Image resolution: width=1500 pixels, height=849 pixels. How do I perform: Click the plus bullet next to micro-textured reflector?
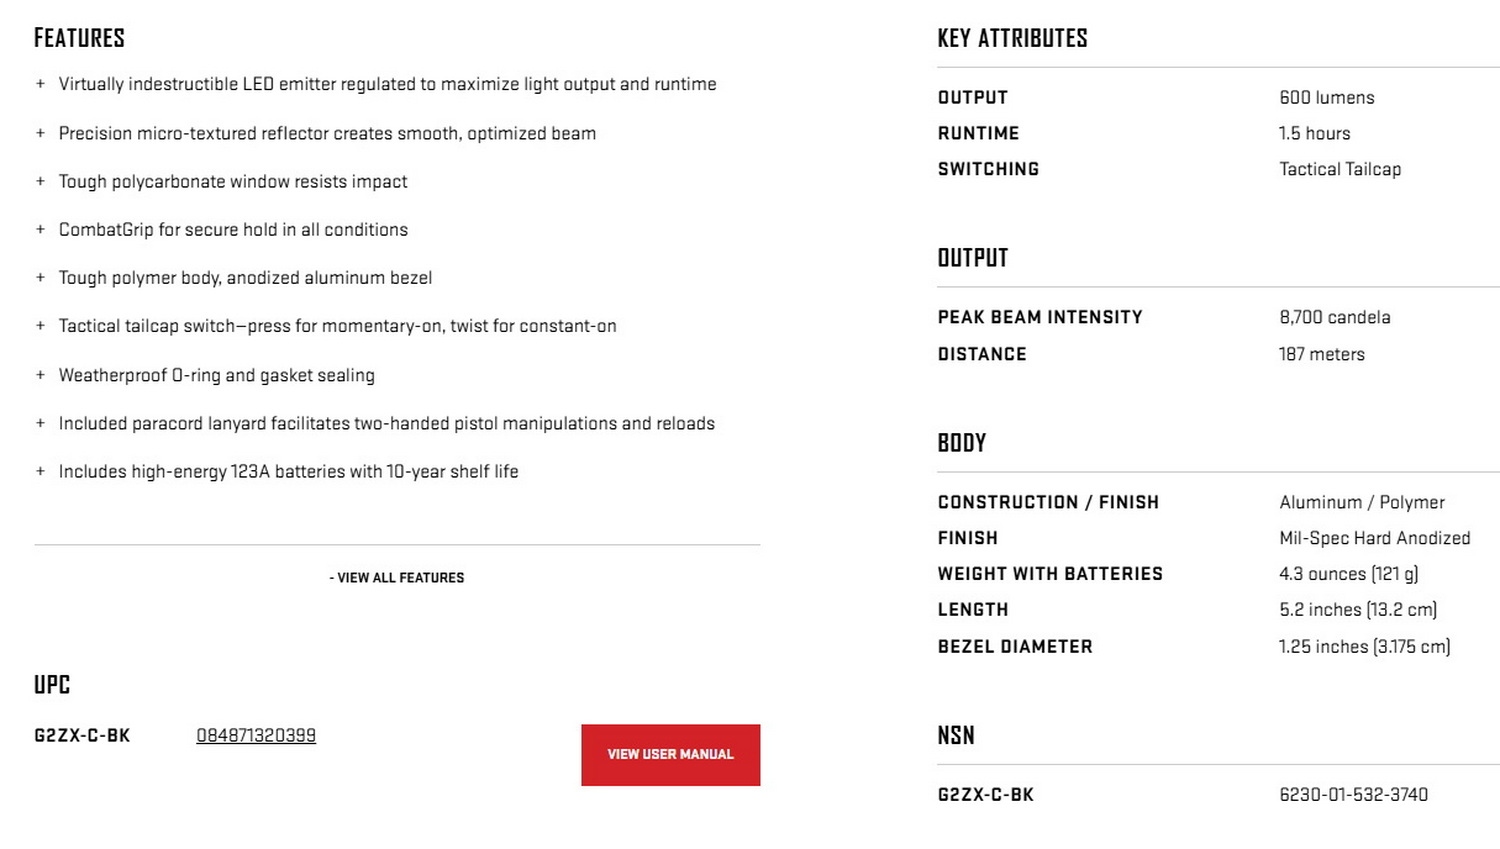pos(40,133)
